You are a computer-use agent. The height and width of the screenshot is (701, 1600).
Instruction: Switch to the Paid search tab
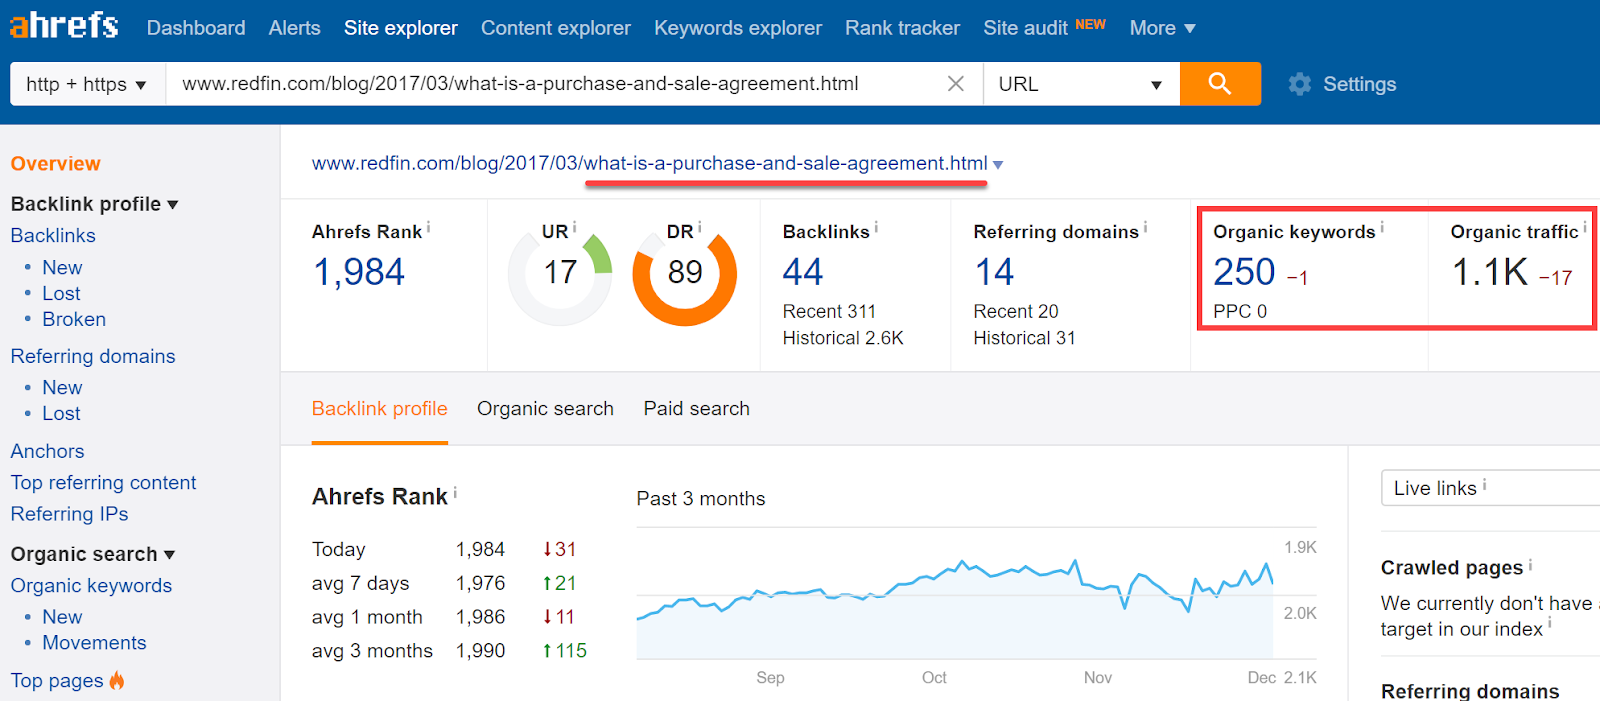coord(696,409)
